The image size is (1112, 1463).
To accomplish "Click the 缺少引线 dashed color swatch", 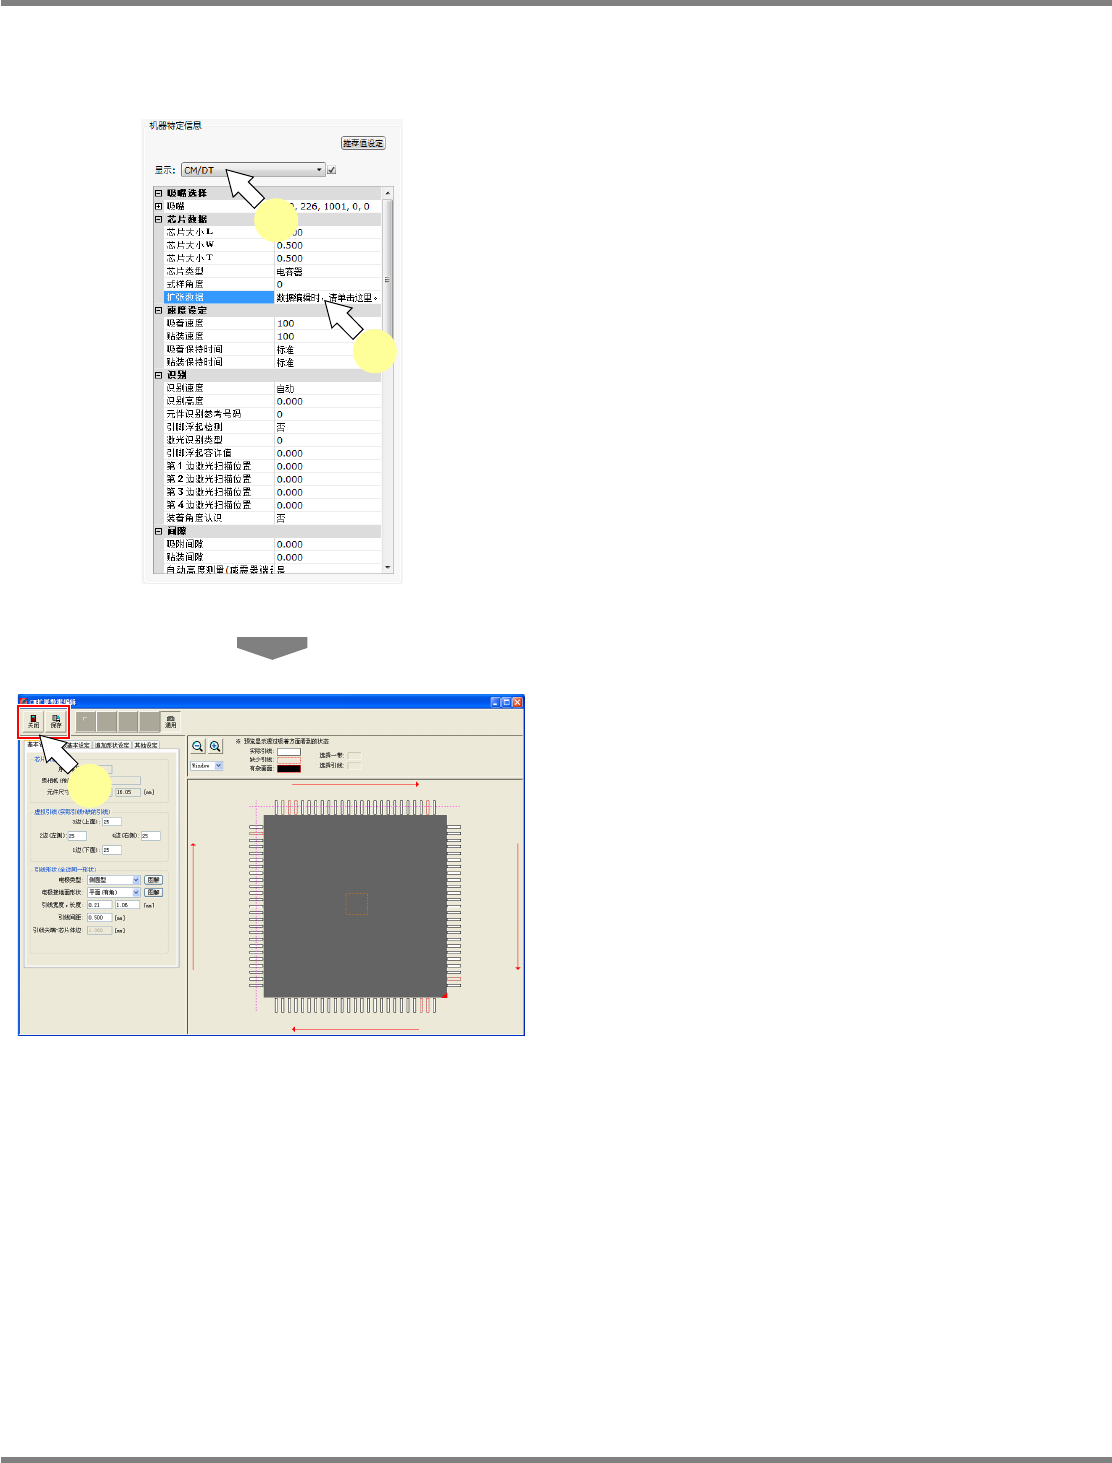I will tap(288, 760).
